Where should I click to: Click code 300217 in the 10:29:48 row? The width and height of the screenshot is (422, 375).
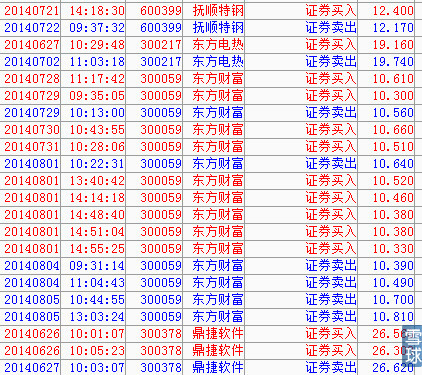(161, 45)
